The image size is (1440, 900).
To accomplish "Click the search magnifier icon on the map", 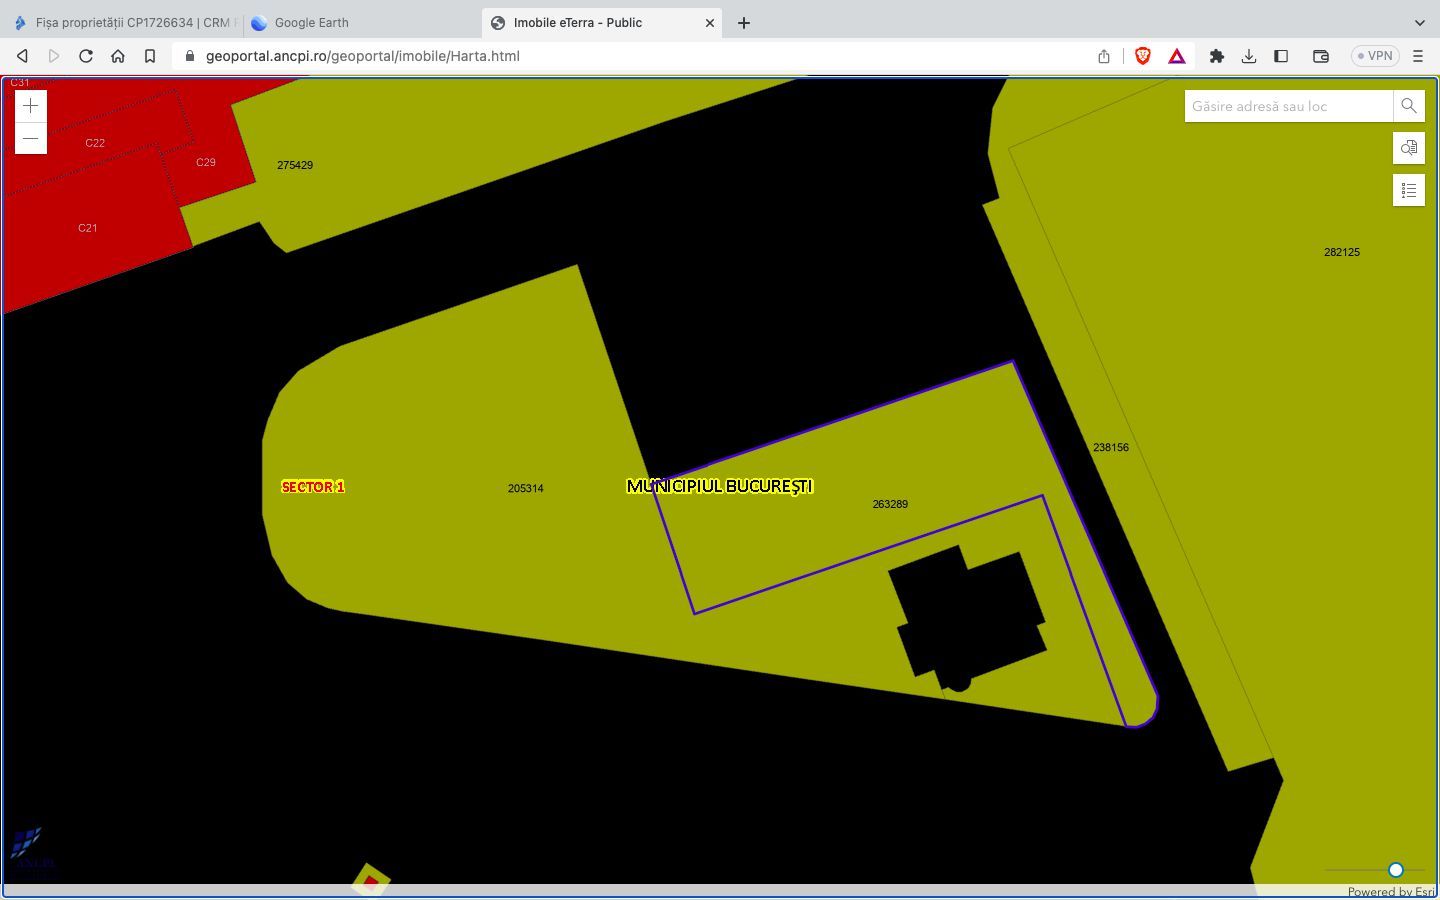I will 1408,106.
